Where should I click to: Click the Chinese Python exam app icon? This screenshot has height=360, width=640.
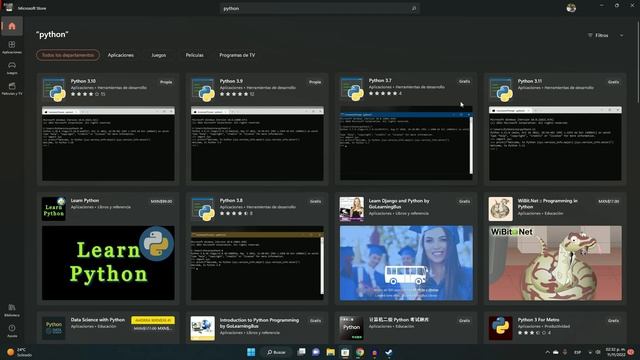tap(352, 328)
